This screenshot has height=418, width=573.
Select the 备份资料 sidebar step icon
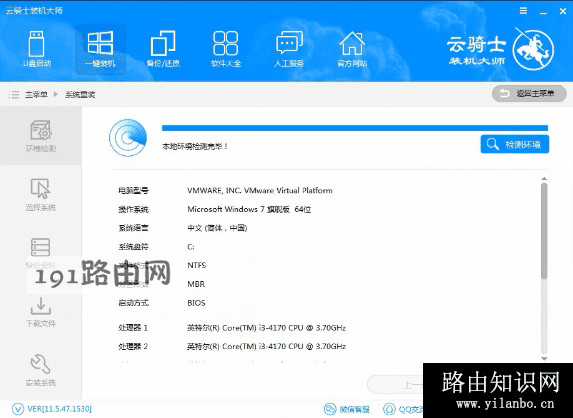coord(41,247)
